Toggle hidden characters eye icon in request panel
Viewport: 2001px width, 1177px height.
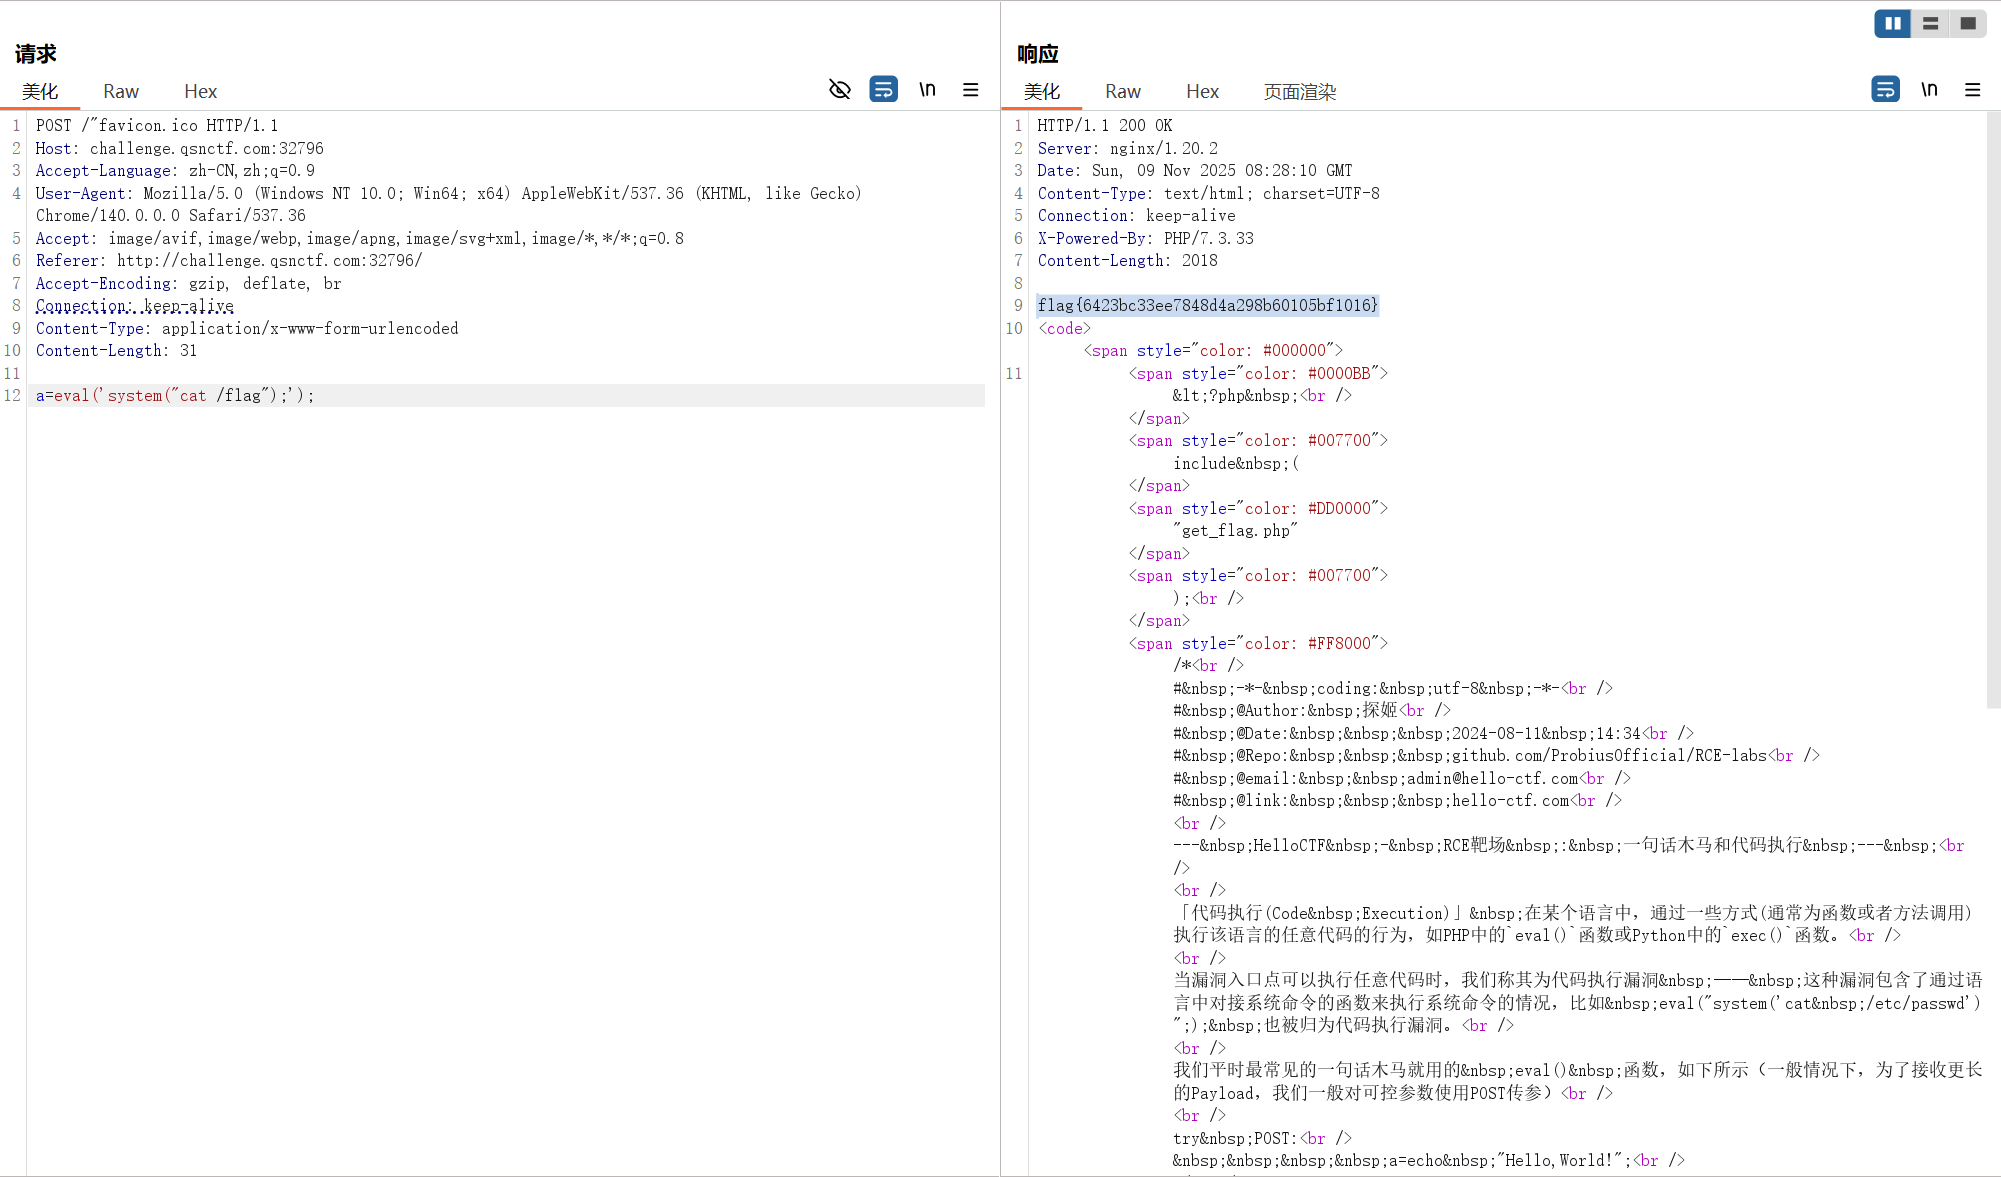840,90
